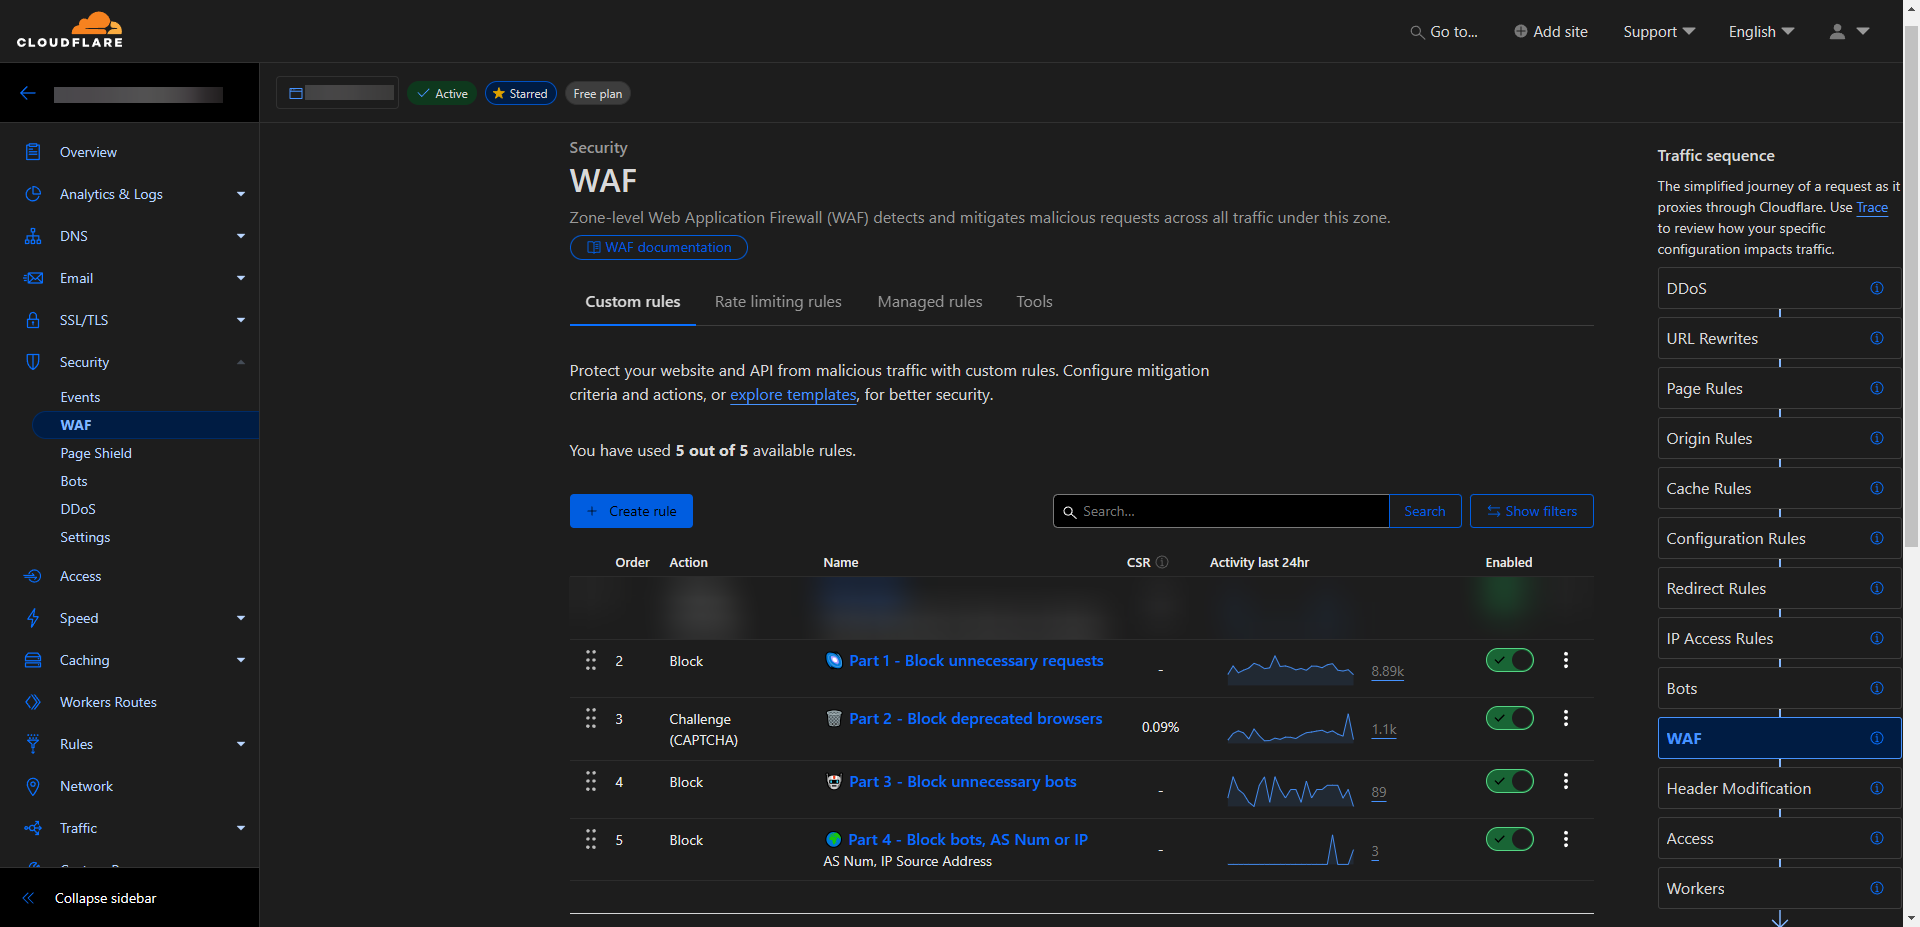
Task: Click Add site in top bar
Action: click(1551, 32)
